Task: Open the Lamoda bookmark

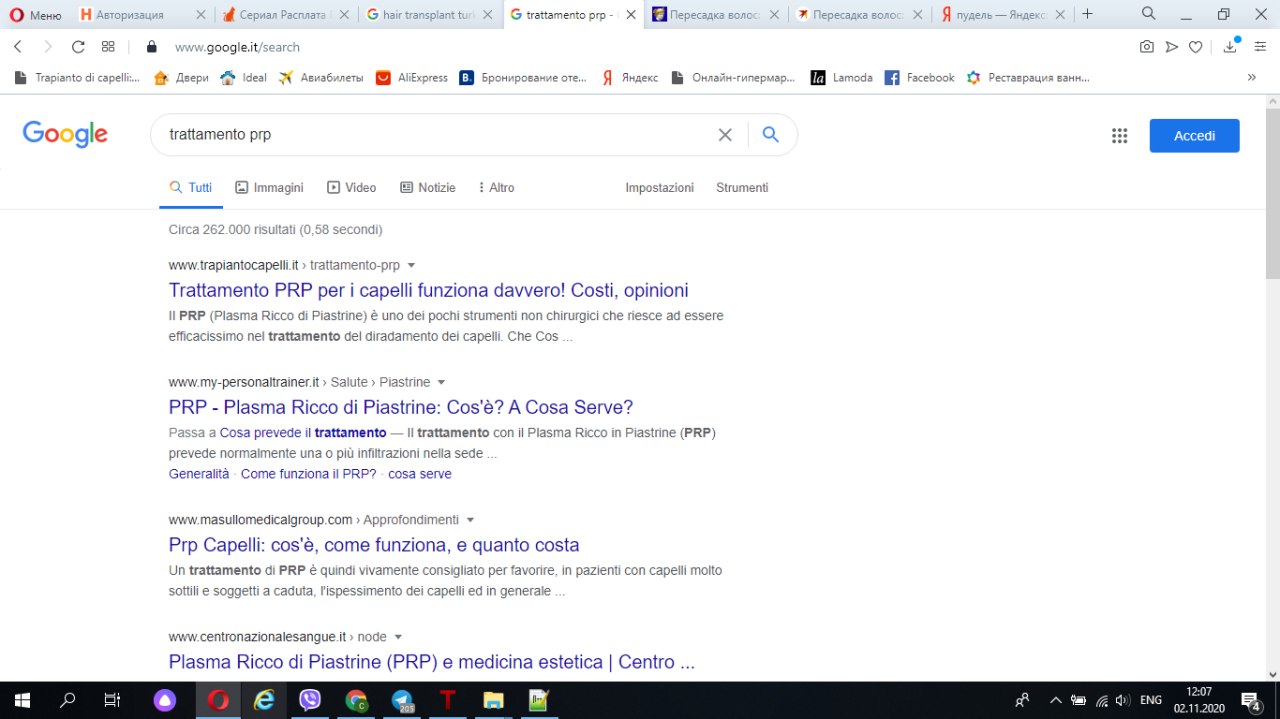Action: click(x=841, y=77)
